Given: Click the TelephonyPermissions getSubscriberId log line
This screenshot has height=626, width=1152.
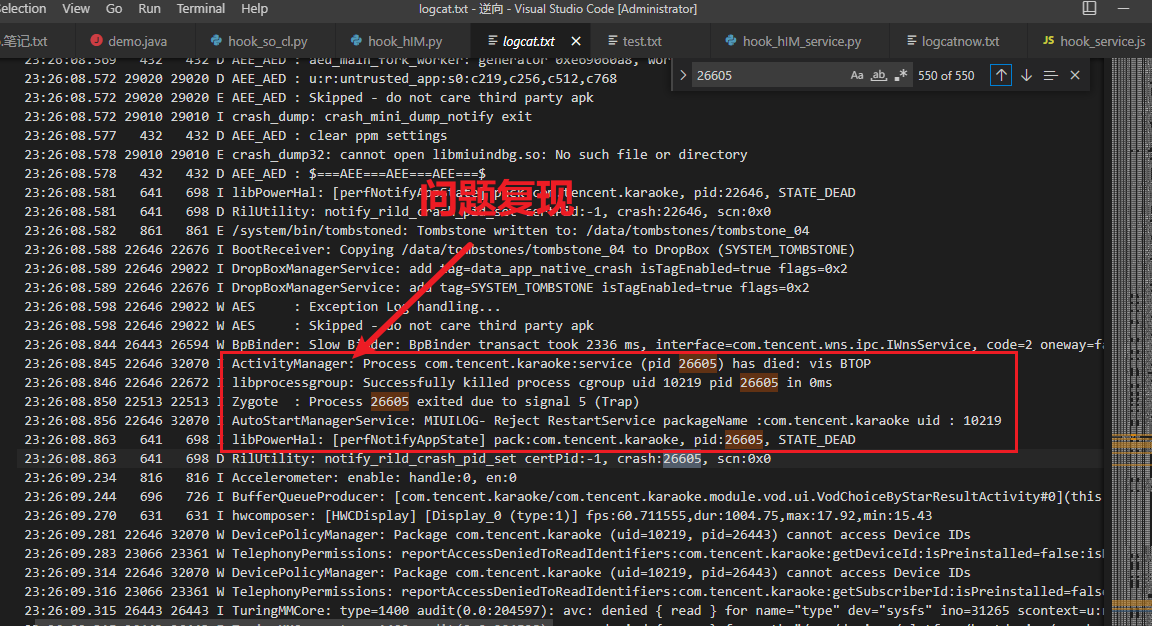Looking at the screenshot, I should tap(564, 592).
